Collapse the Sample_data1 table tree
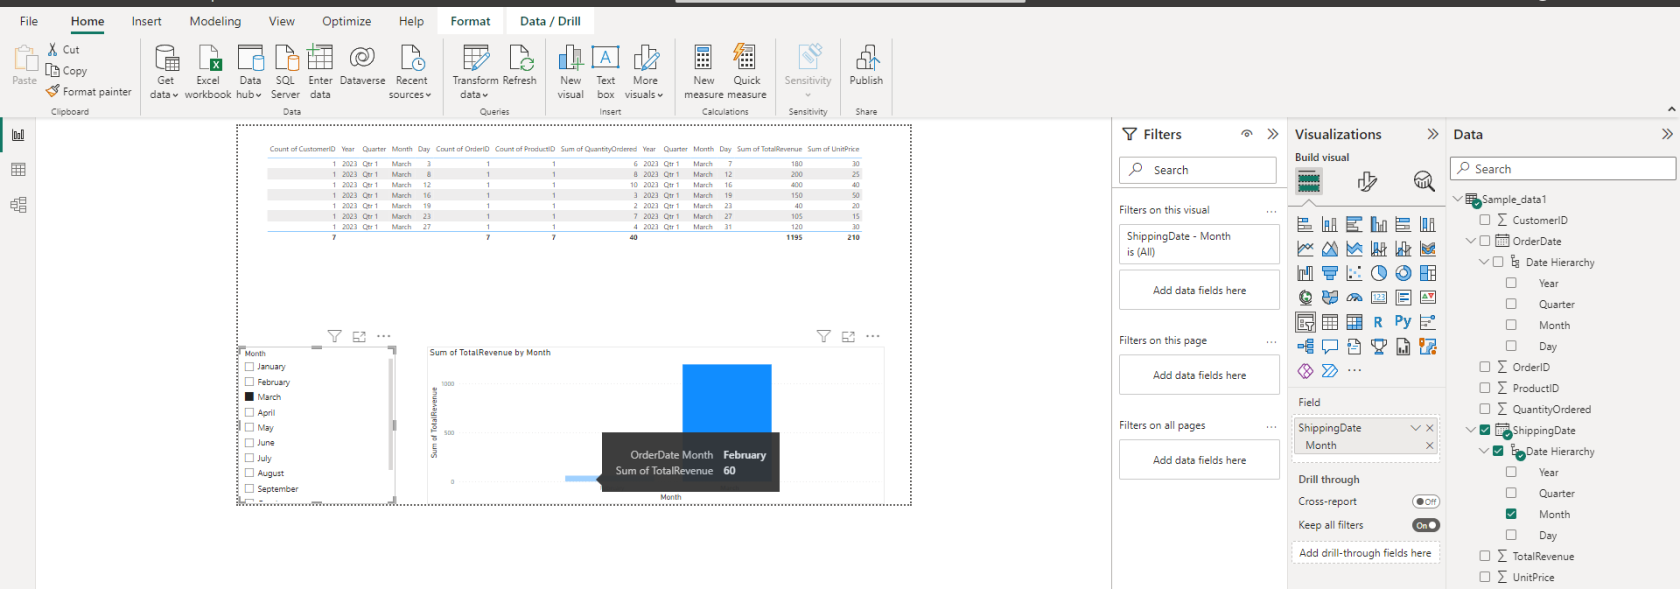The image size is (1680, 589). (x=1458, y=199)
